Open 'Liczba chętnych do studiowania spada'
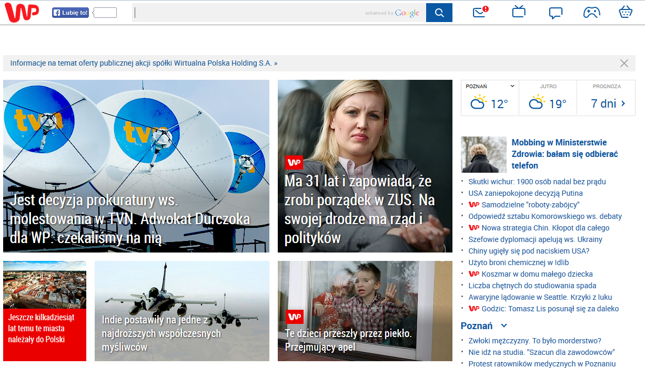 click(x=532, y=285)
